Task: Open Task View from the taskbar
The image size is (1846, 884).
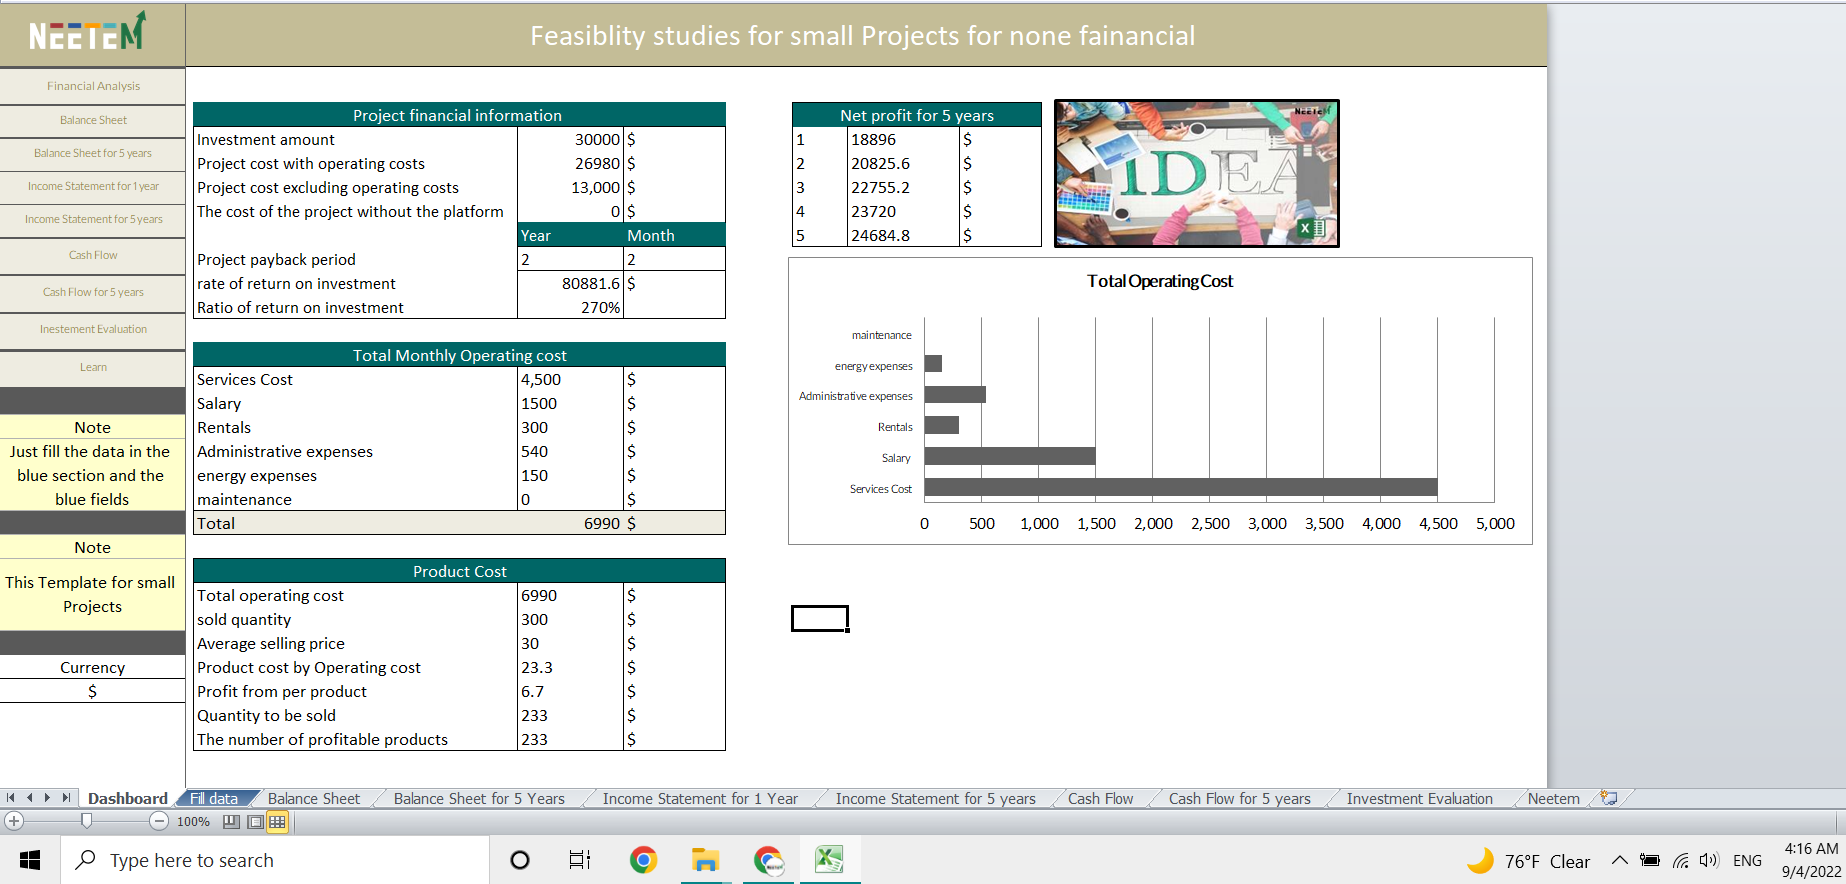Action: pos(580,860)
